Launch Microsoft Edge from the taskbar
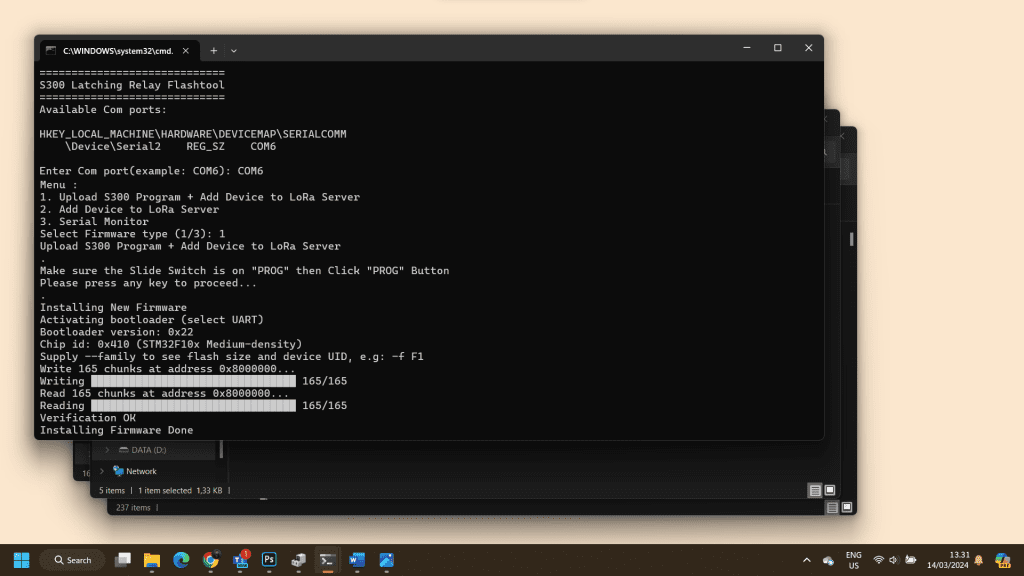The image size is (1024, 576). point(181,560)
